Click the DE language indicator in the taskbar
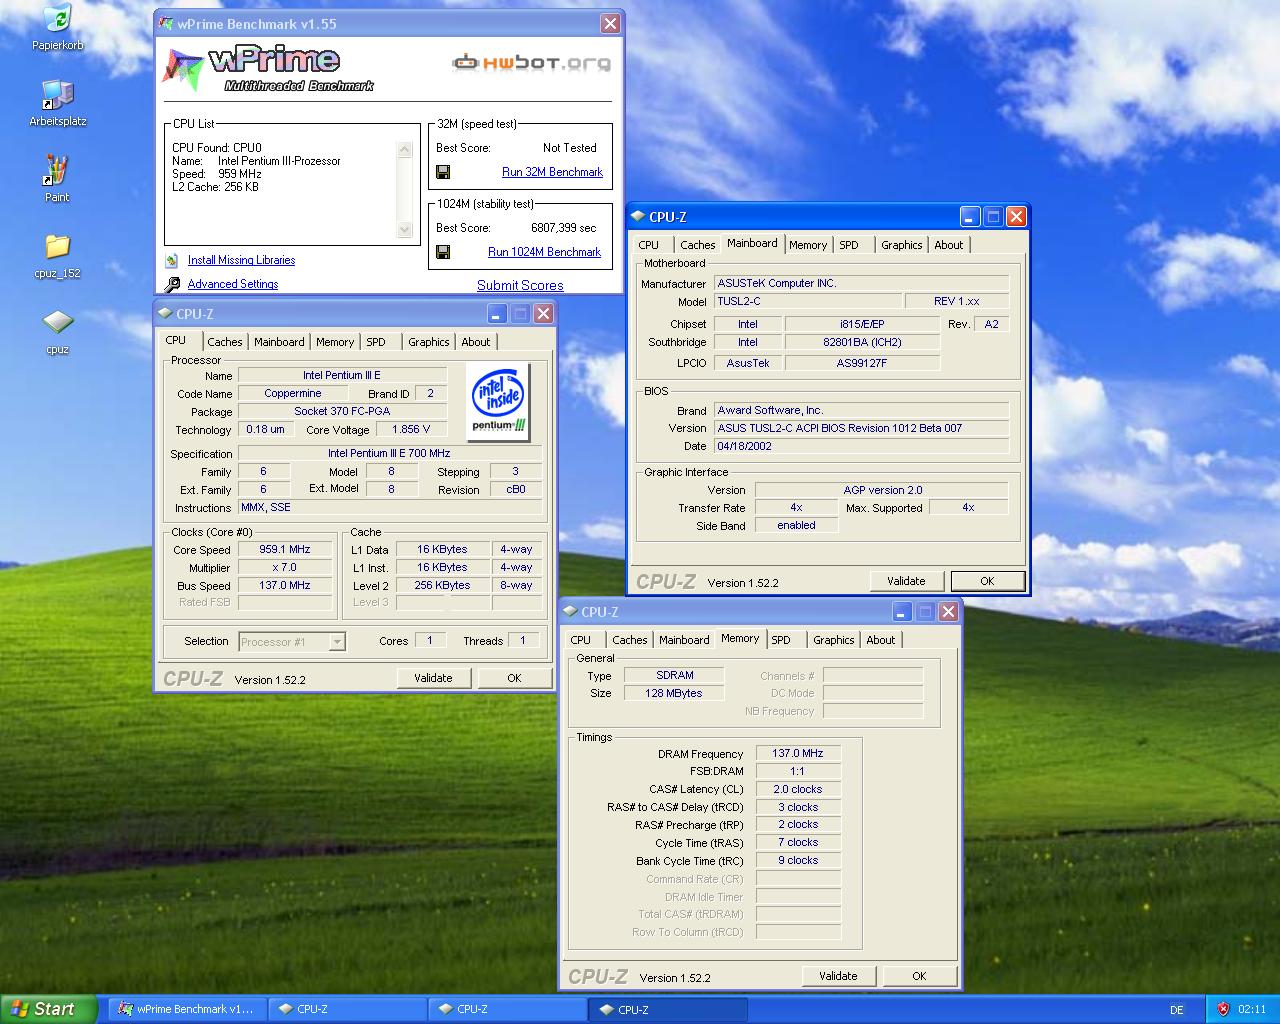This screenshot has height=1024, width=1280. point(1176,1010)
